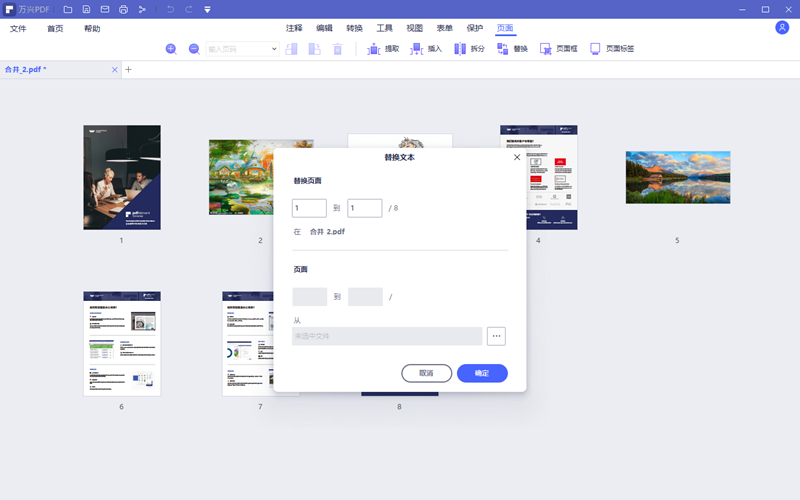The image size is (800, 500).
Task: Open file via folder icon
Action: 68,9
